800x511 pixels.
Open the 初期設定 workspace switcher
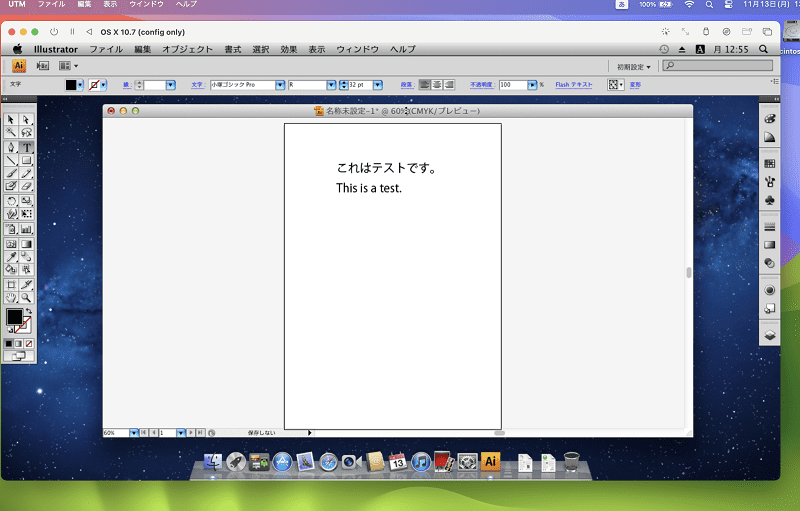pos(634,67)
